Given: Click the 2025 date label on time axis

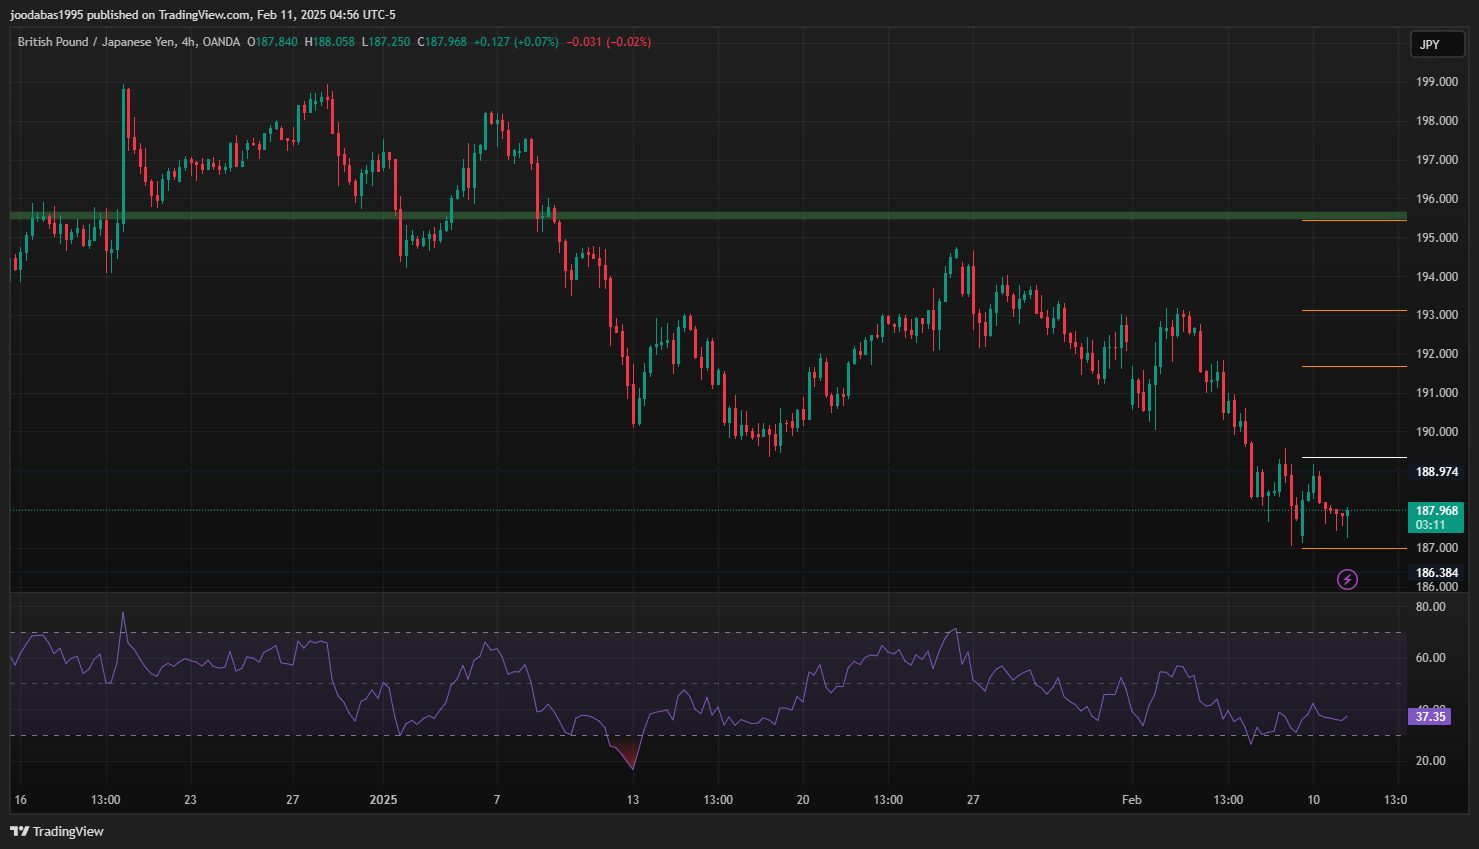Looking at the screenshot, I should 383,800.
